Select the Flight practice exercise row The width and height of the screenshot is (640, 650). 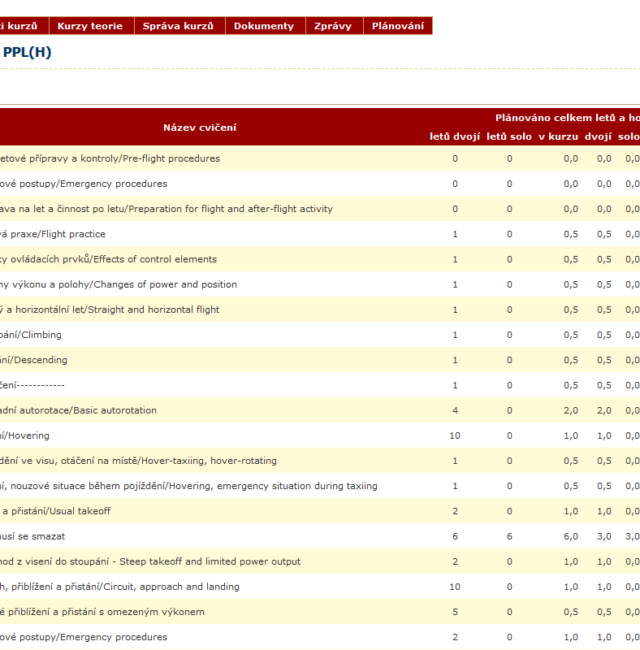[x=320, y=234]
